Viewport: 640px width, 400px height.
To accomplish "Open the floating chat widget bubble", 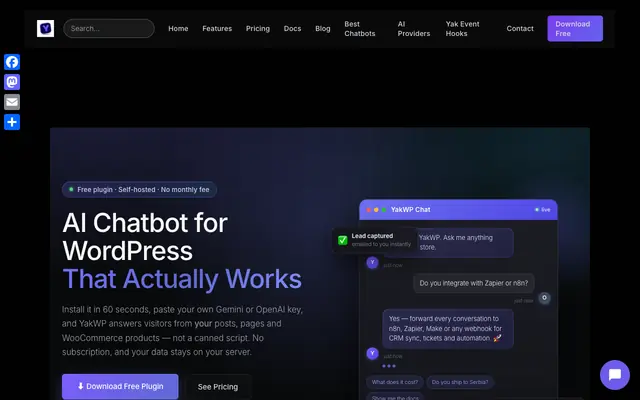I will tap(615, 375).
